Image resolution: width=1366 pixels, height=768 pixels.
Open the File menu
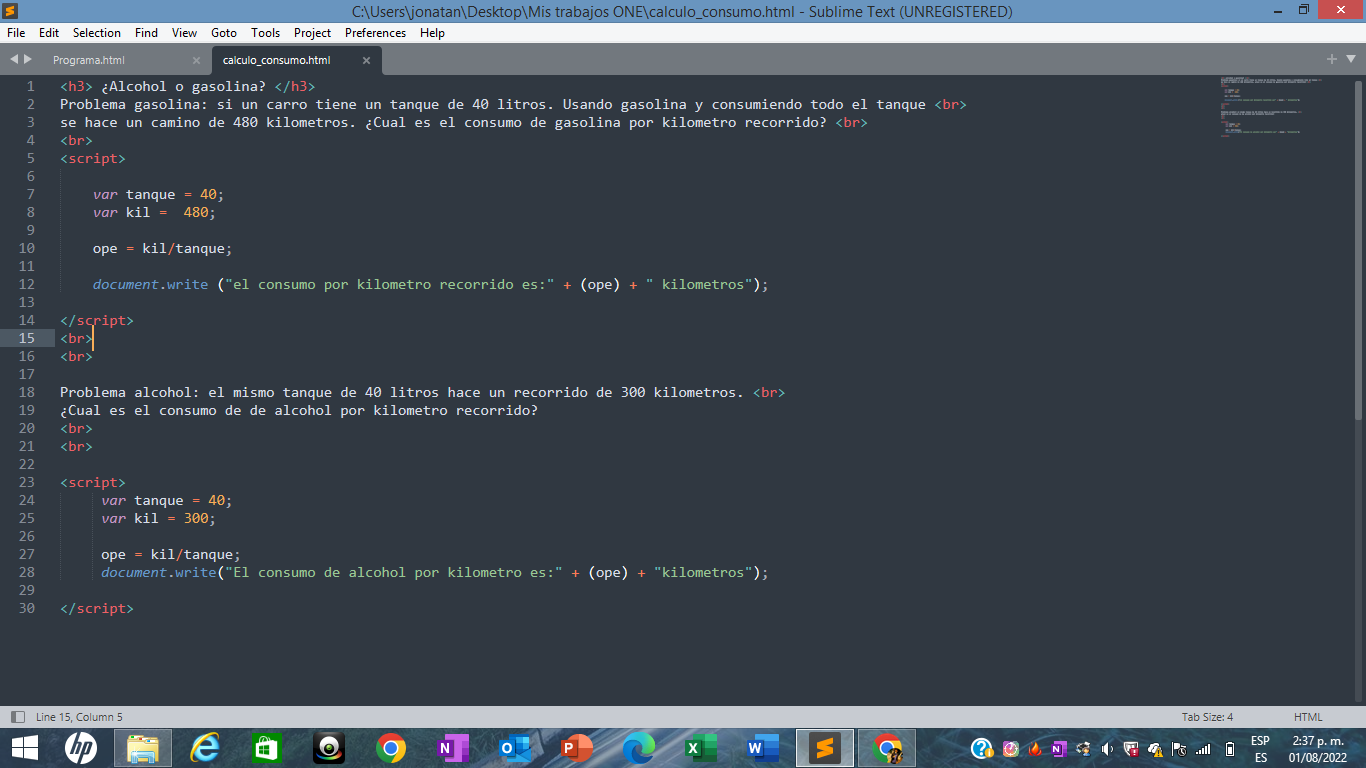pyautogui.click(x=16, y=33)
